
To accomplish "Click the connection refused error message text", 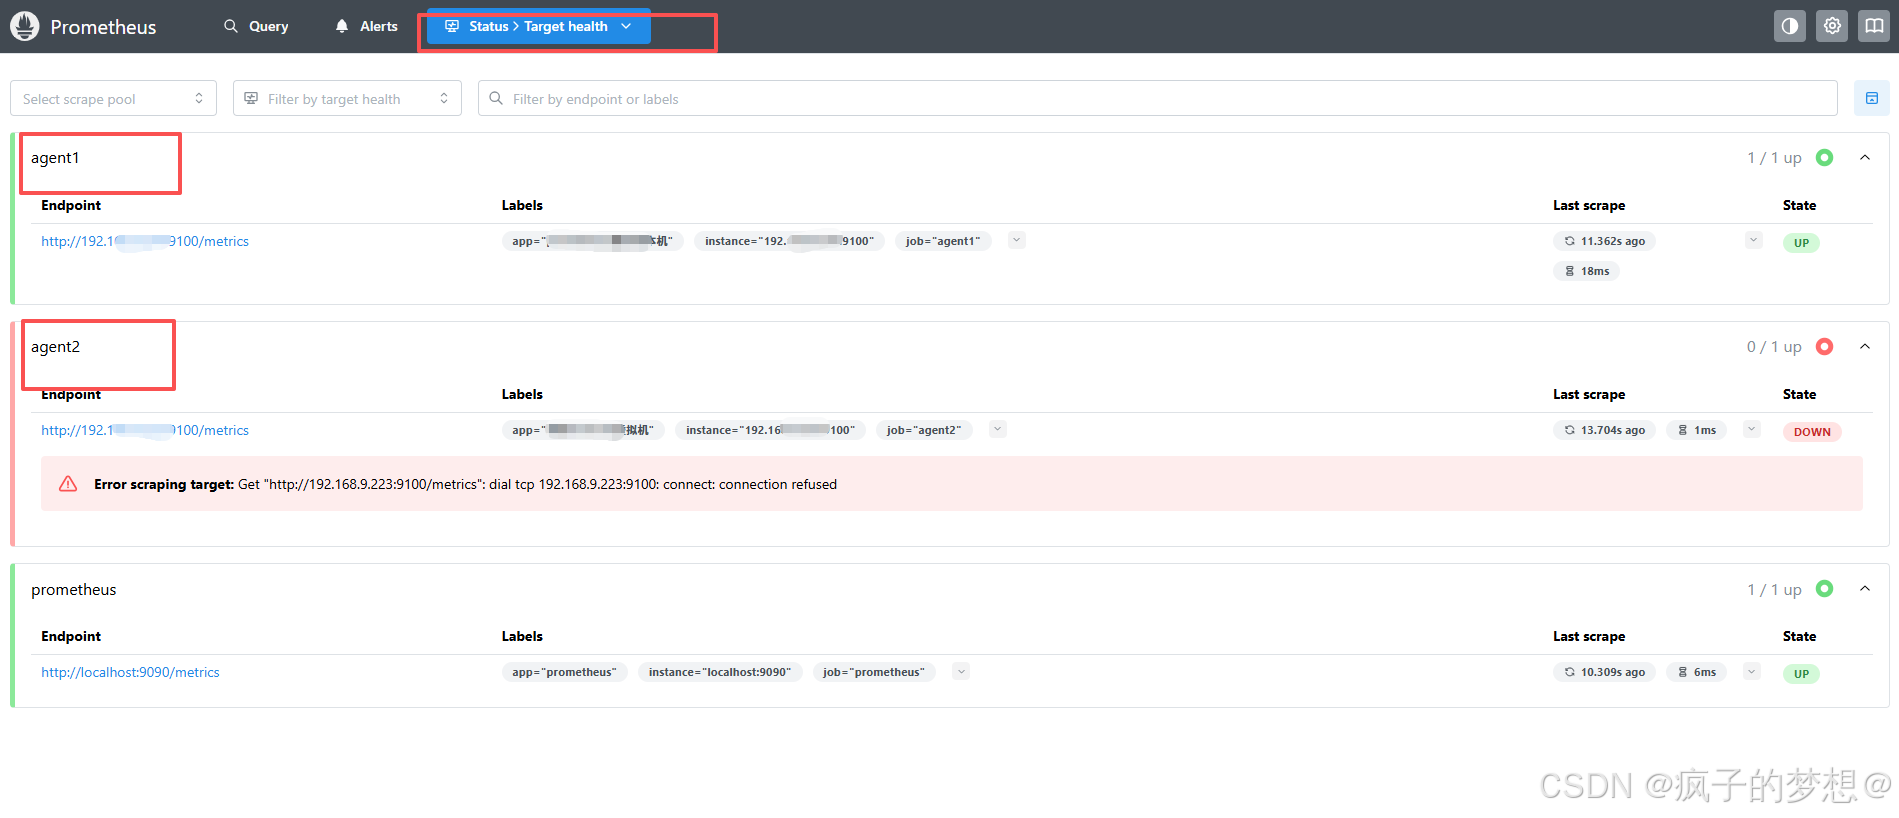I will pos(465,484).
